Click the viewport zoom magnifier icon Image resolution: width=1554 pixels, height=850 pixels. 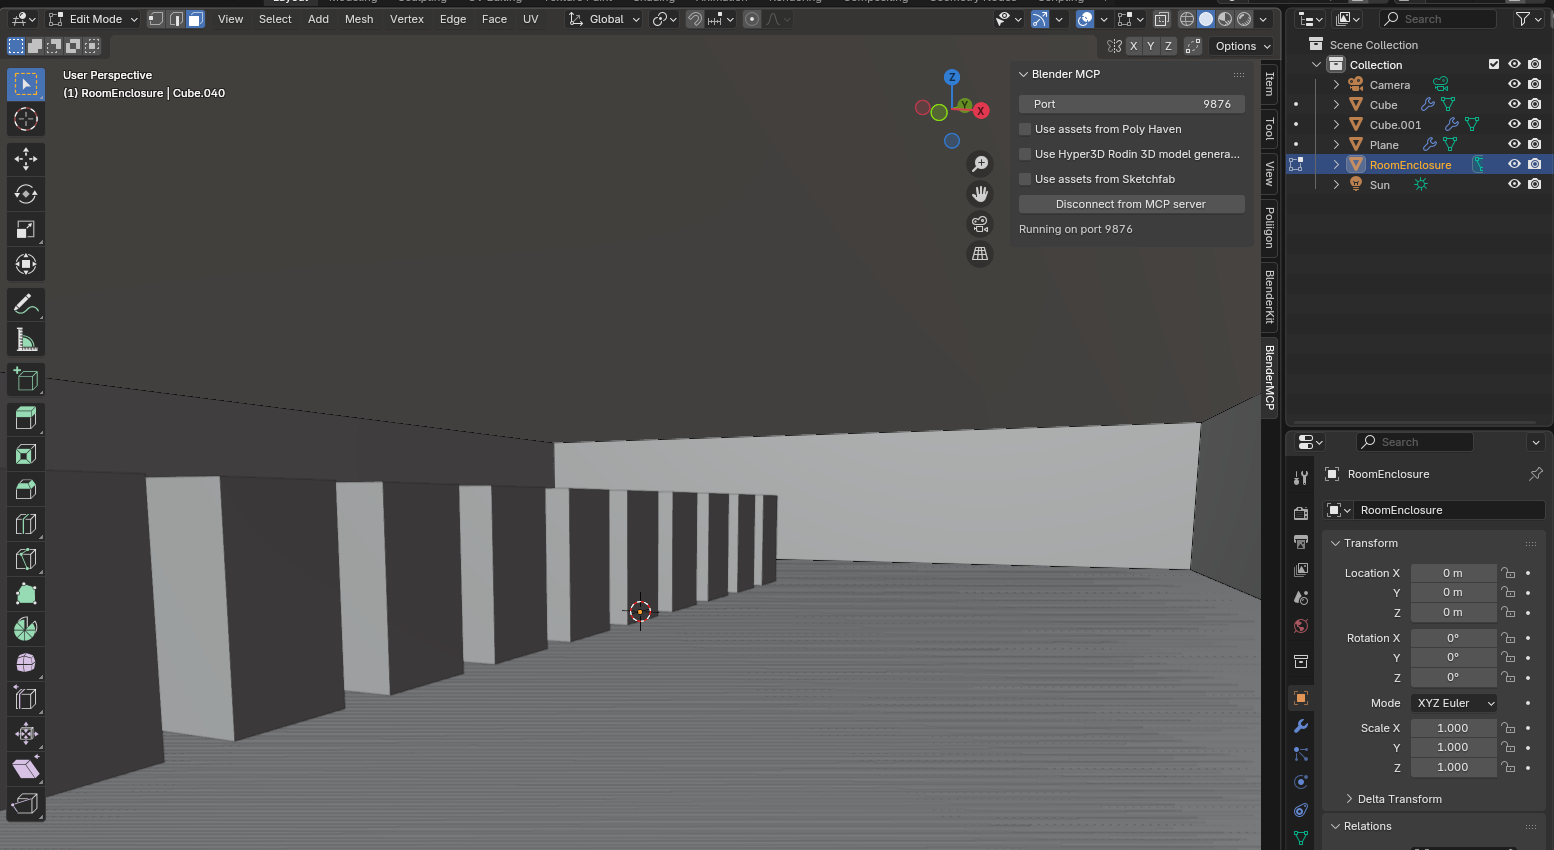pyautogui.click(x=980, y=164)
